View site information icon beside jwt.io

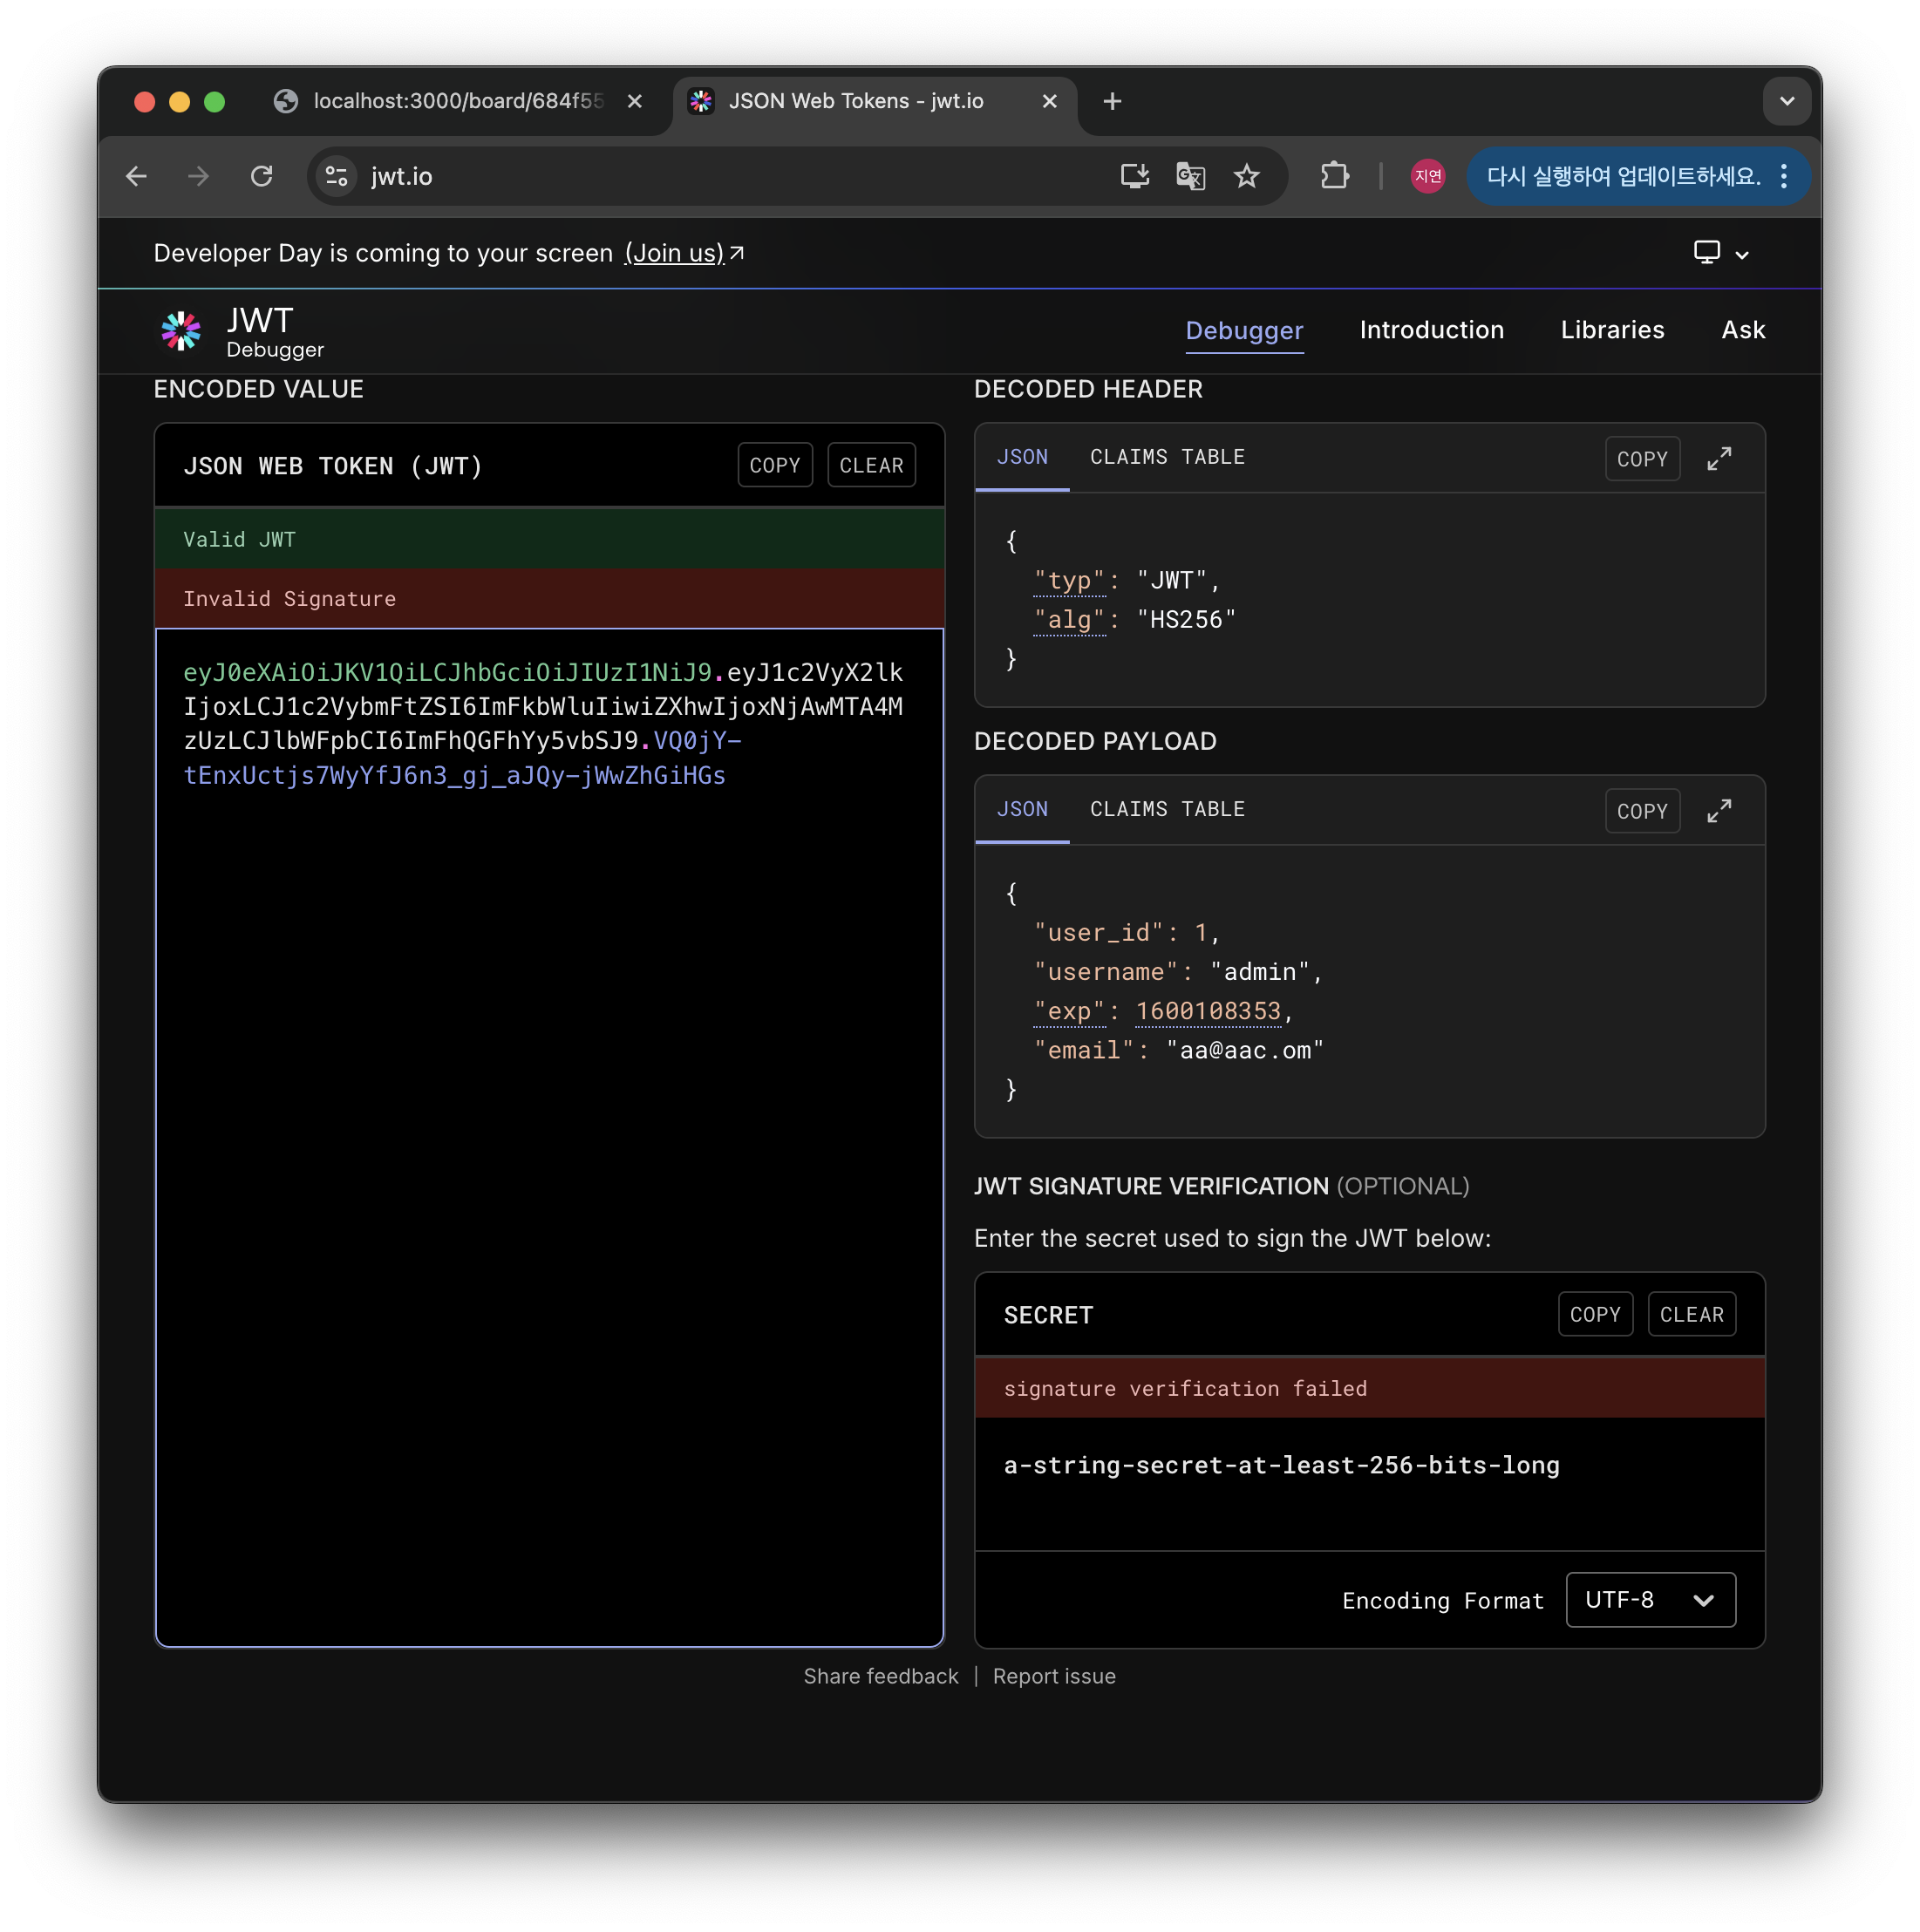pos(337,177)
